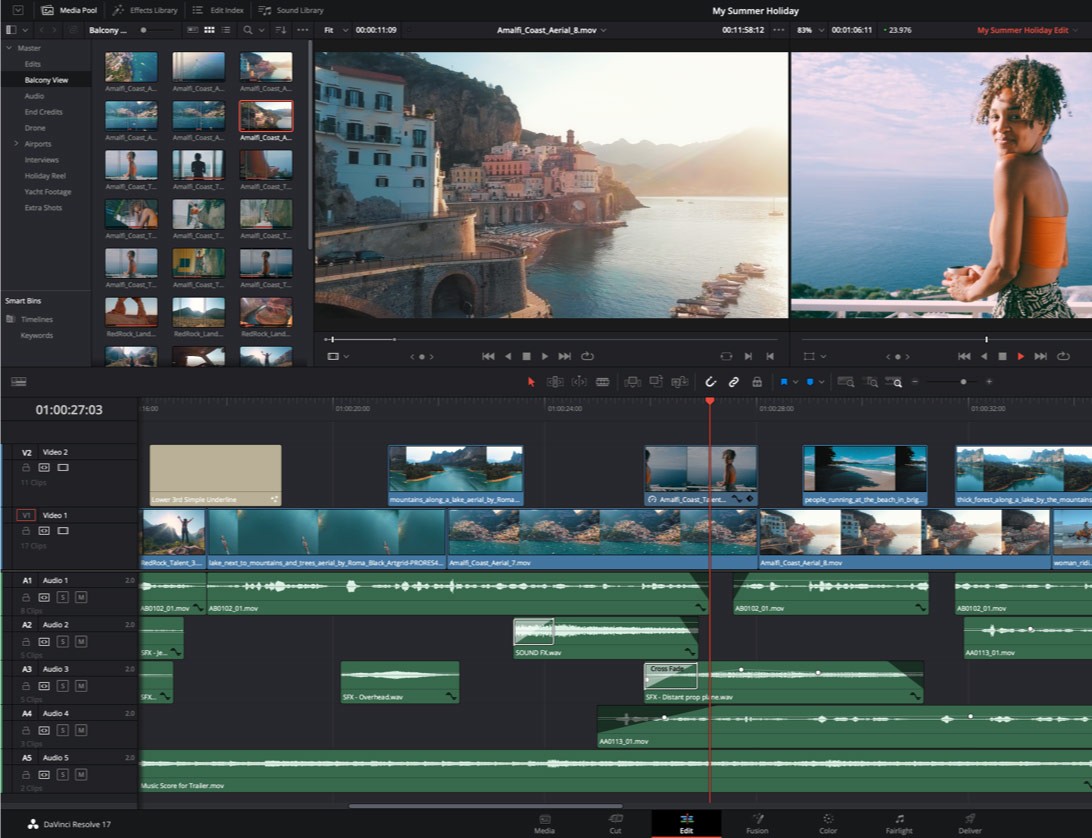The image size is (1092, 838).
Task: Expand the Airports bin folder
Action: click(16, 144)
